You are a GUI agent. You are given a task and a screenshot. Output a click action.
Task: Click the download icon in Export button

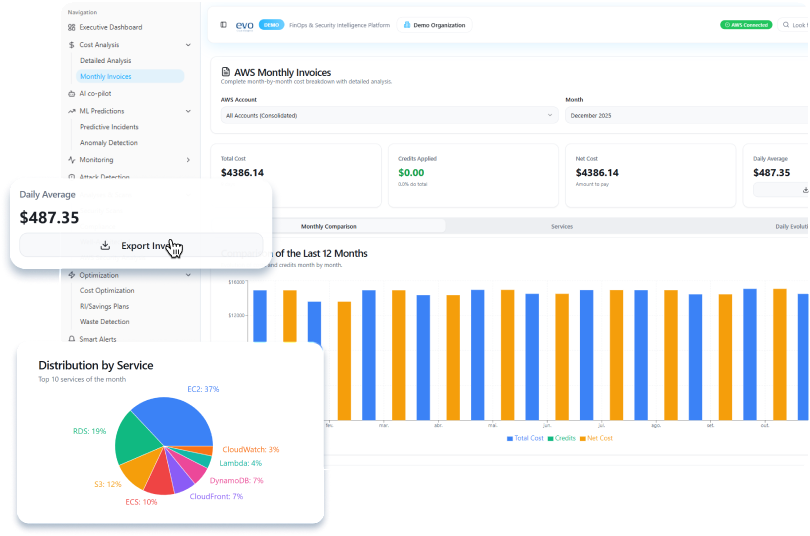click(x=105, y=245)
